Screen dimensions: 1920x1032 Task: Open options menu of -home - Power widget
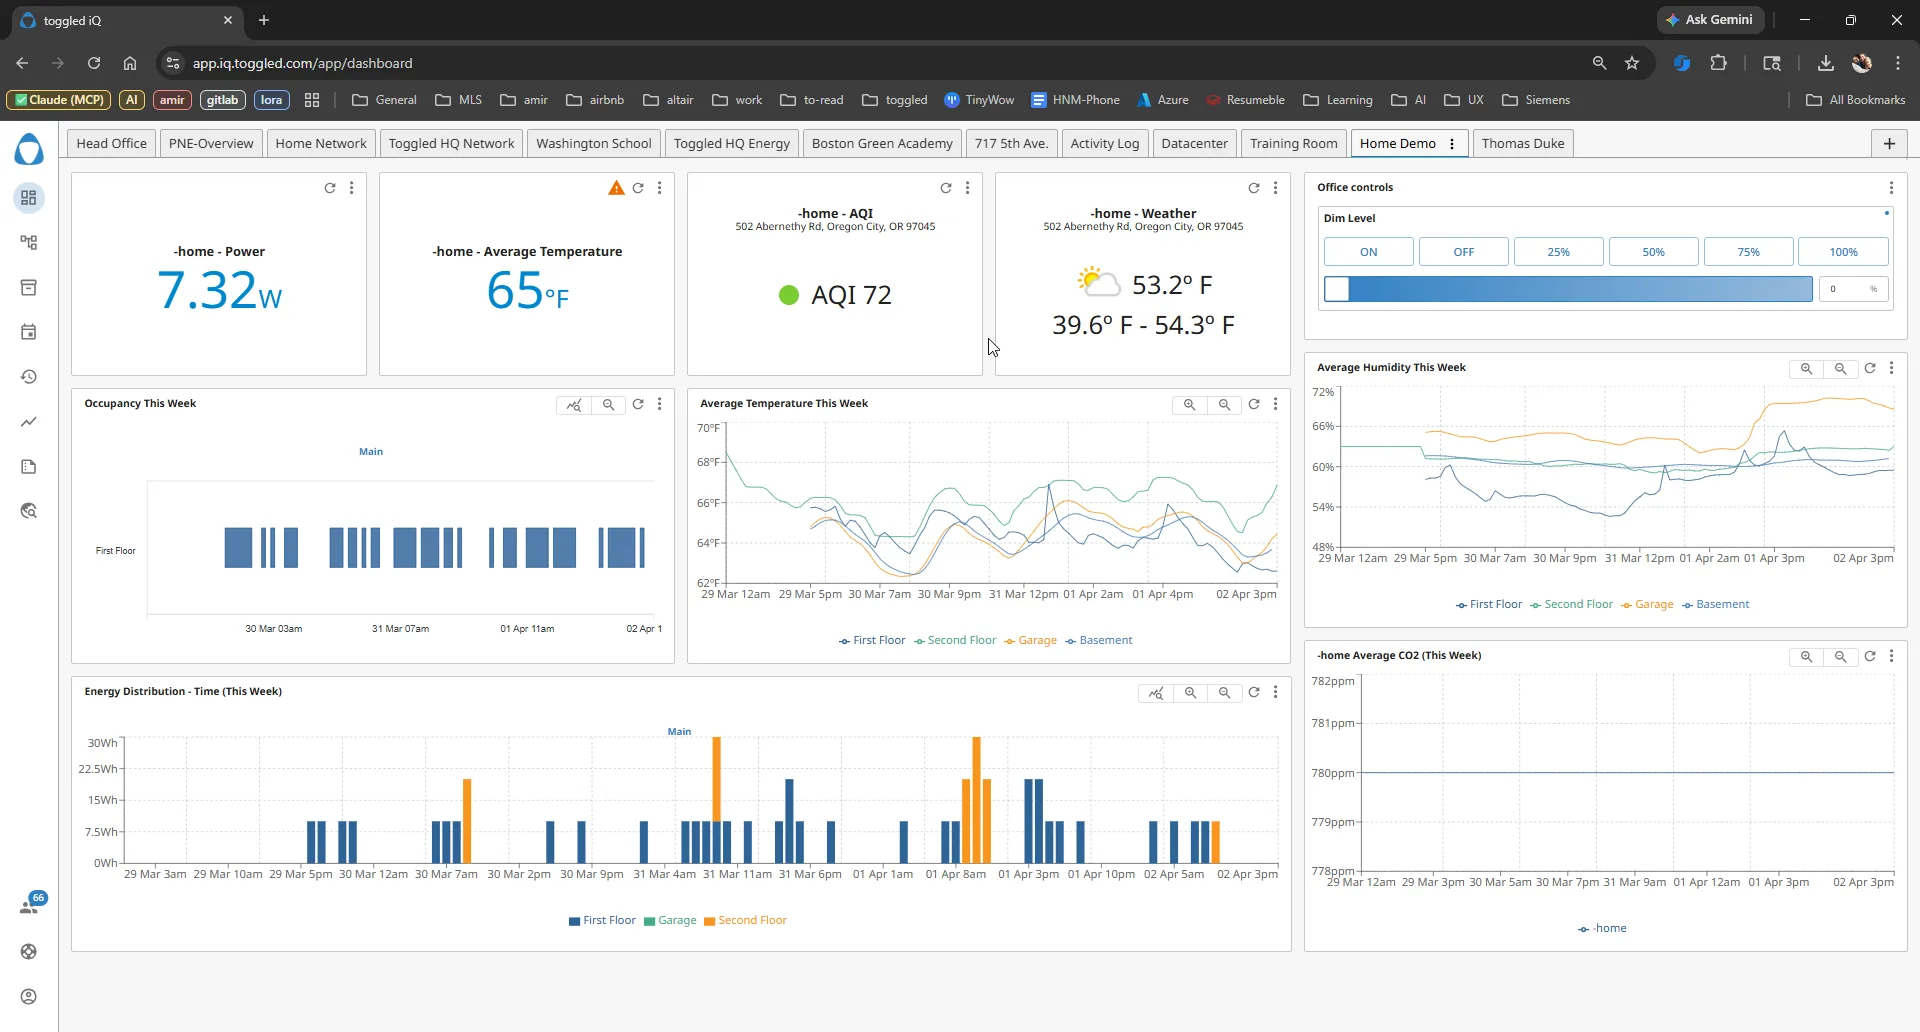352,188
